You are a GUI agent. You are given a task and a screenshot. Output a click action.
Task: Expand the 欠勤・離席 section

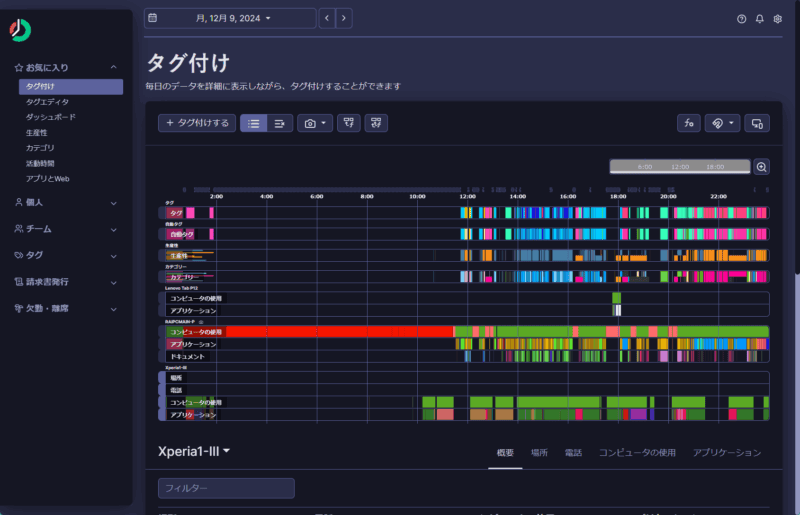pos(113,309)
